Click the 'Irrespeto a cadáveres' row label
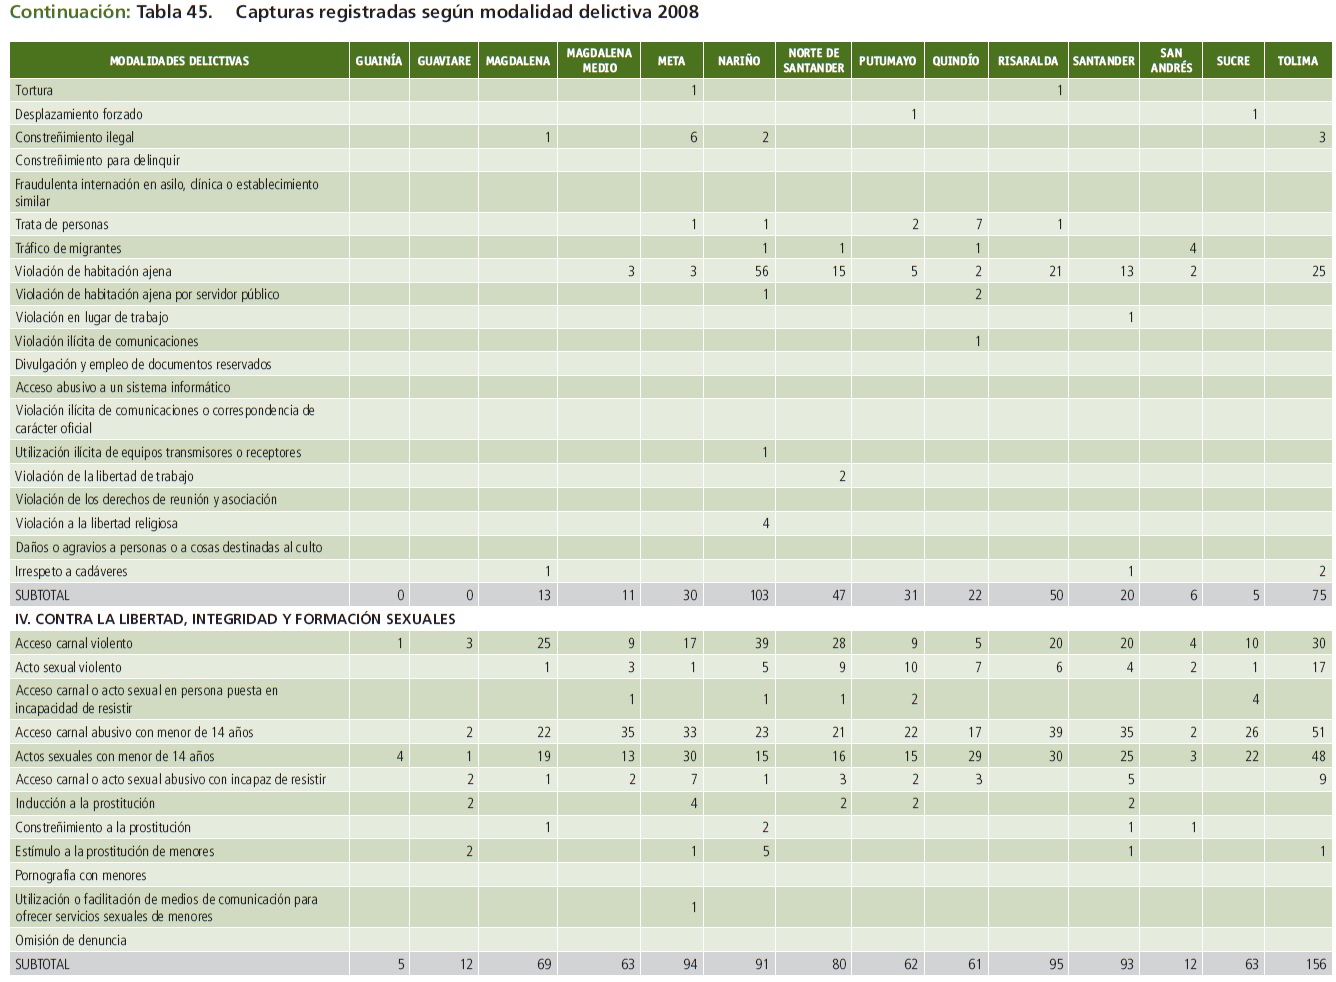Image resolution: width=1336 pixels, height=982 pixels. pos(71,571)
